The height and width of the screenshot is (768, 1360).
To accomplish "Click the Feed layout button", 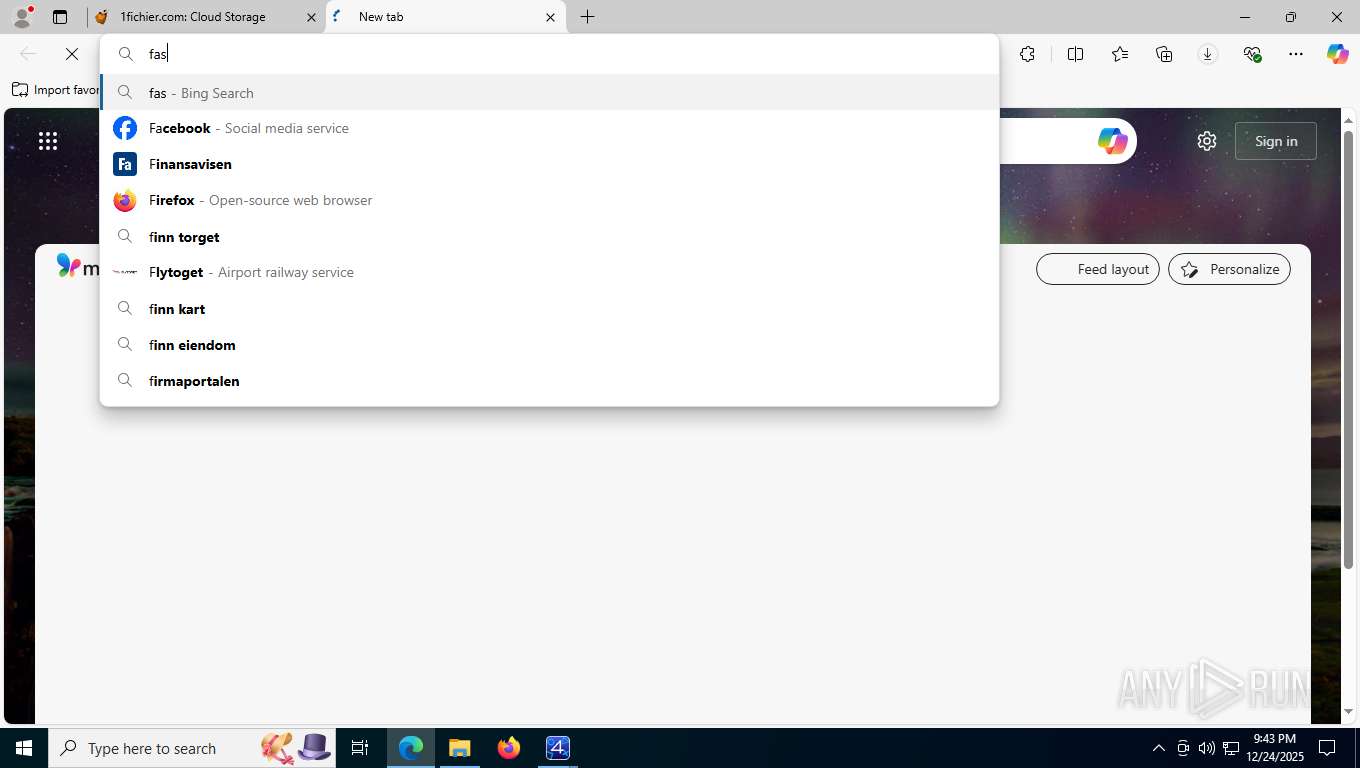I will click(x=1098, y=269).
